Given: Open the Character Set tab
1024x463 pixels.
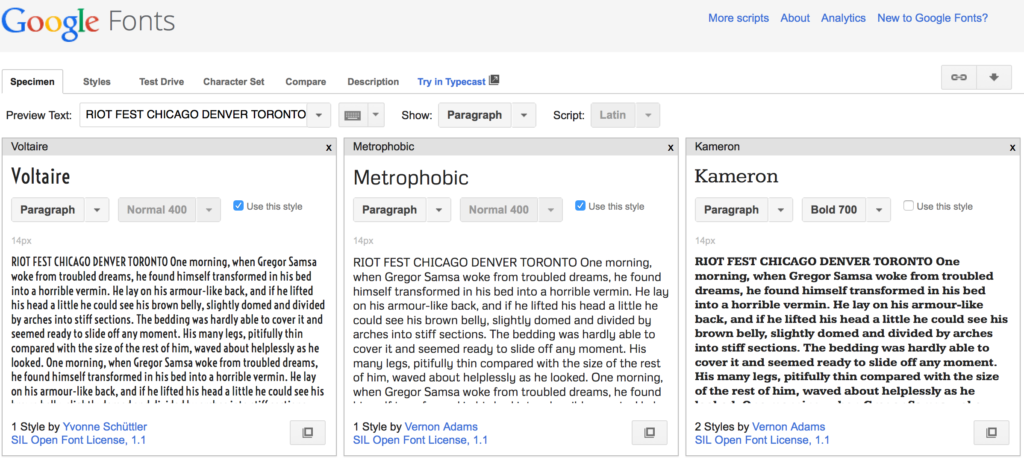Looking at the screenshot, I should click(234, 82).
